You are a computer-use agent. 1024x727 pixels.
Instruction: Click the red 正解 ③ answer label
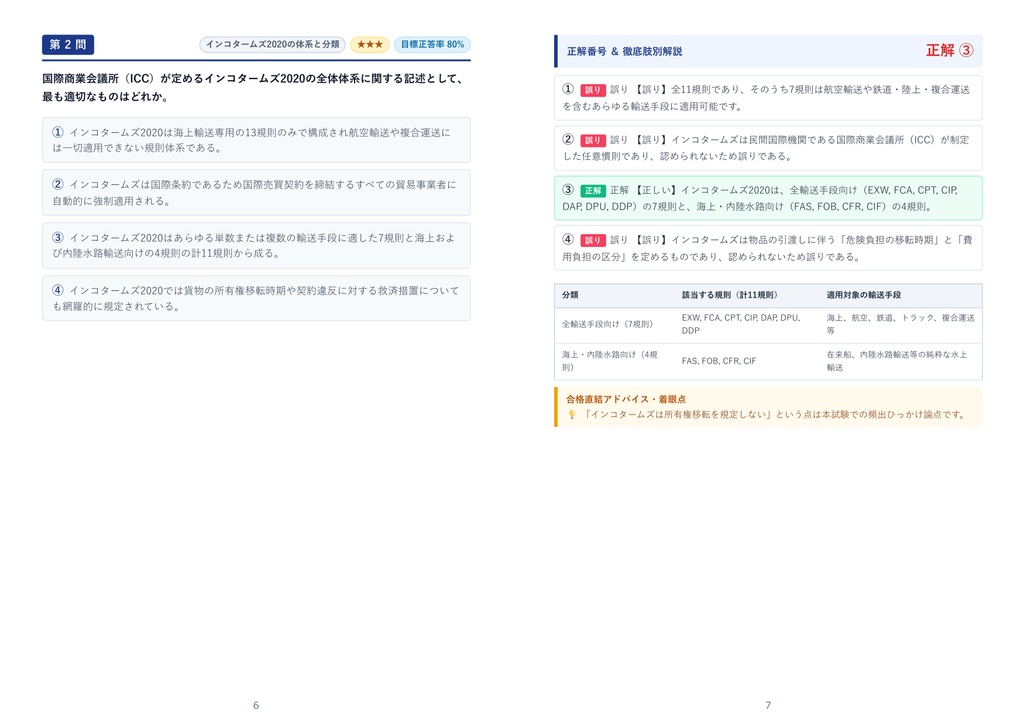950,50
